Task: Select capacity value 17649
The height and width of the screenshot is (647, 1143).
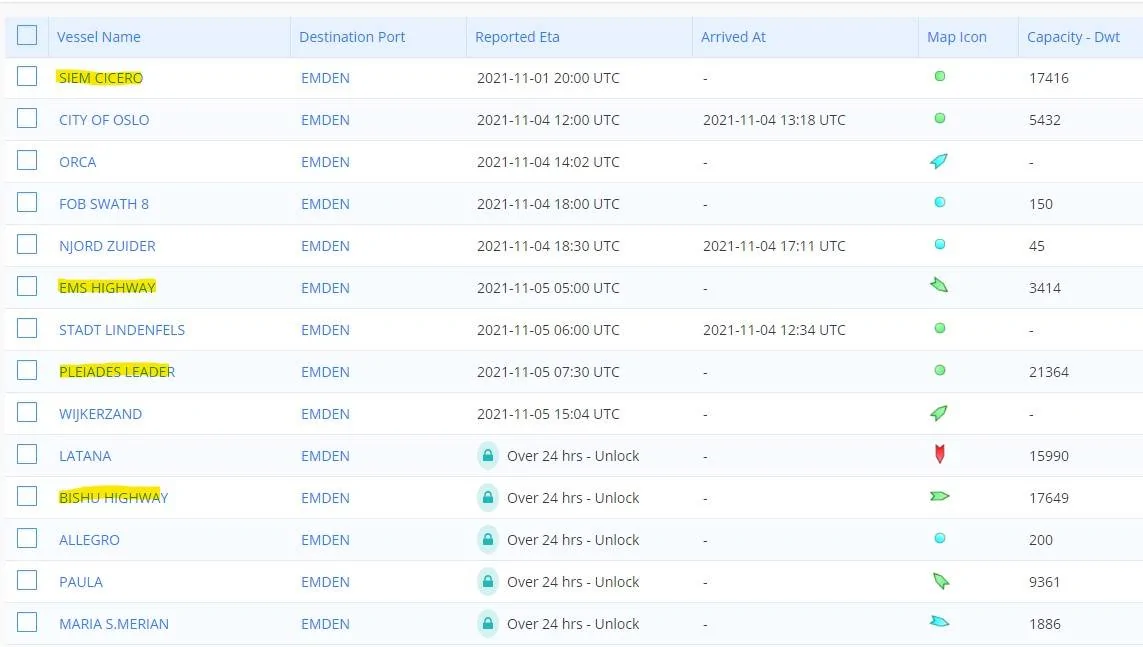Action: click(1049, 498)
